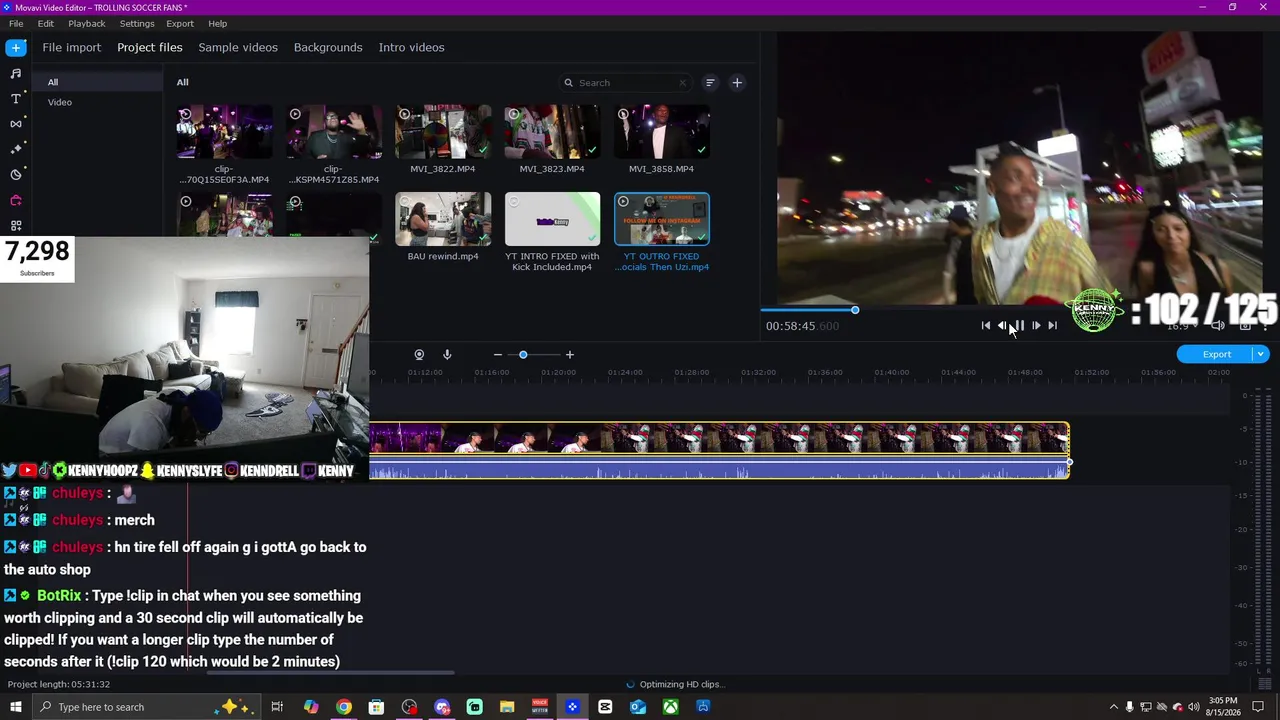Skip to previous clip in preview

[986, 326]
